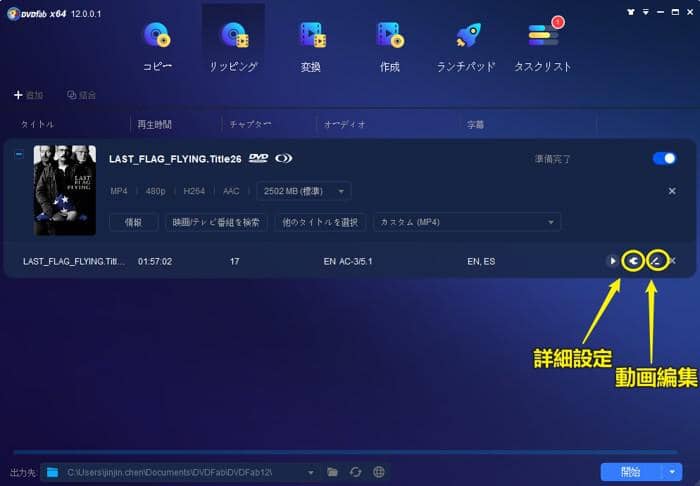
Task: Remove the task with the X beside size row
Action: click(x=672, y=191)
